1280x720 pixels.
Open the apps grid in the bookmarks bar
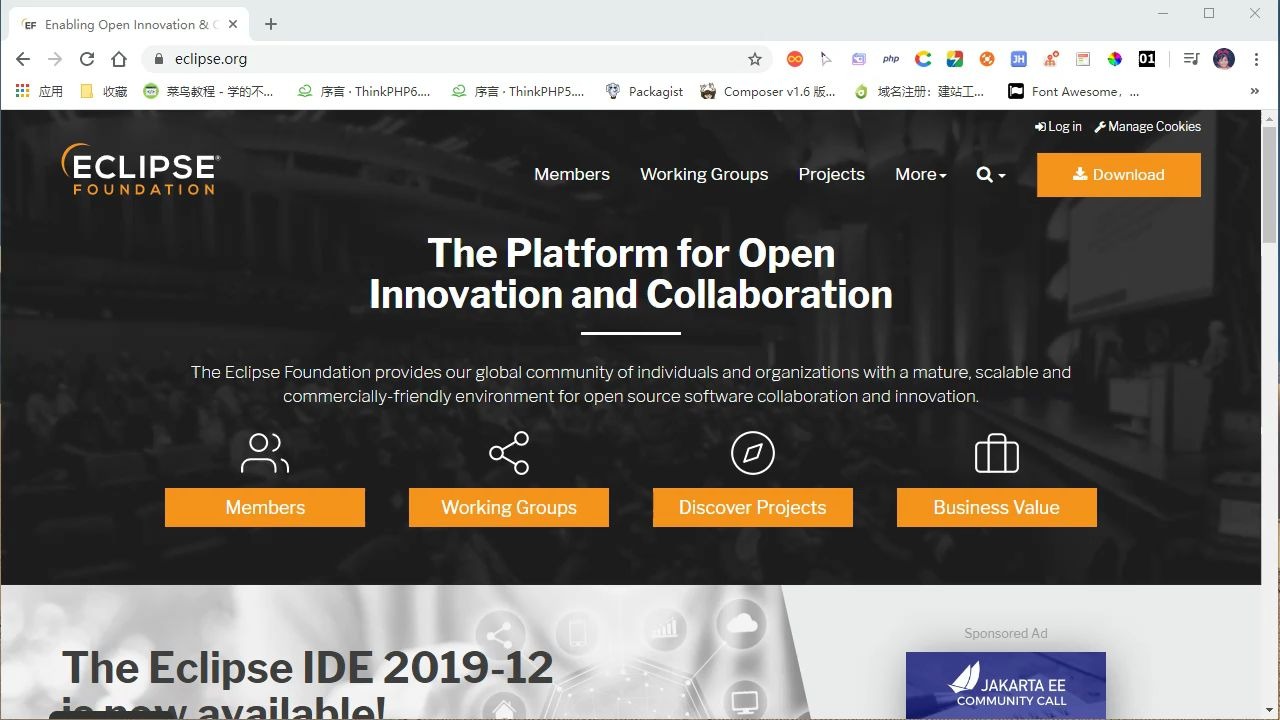pos(22,91)
